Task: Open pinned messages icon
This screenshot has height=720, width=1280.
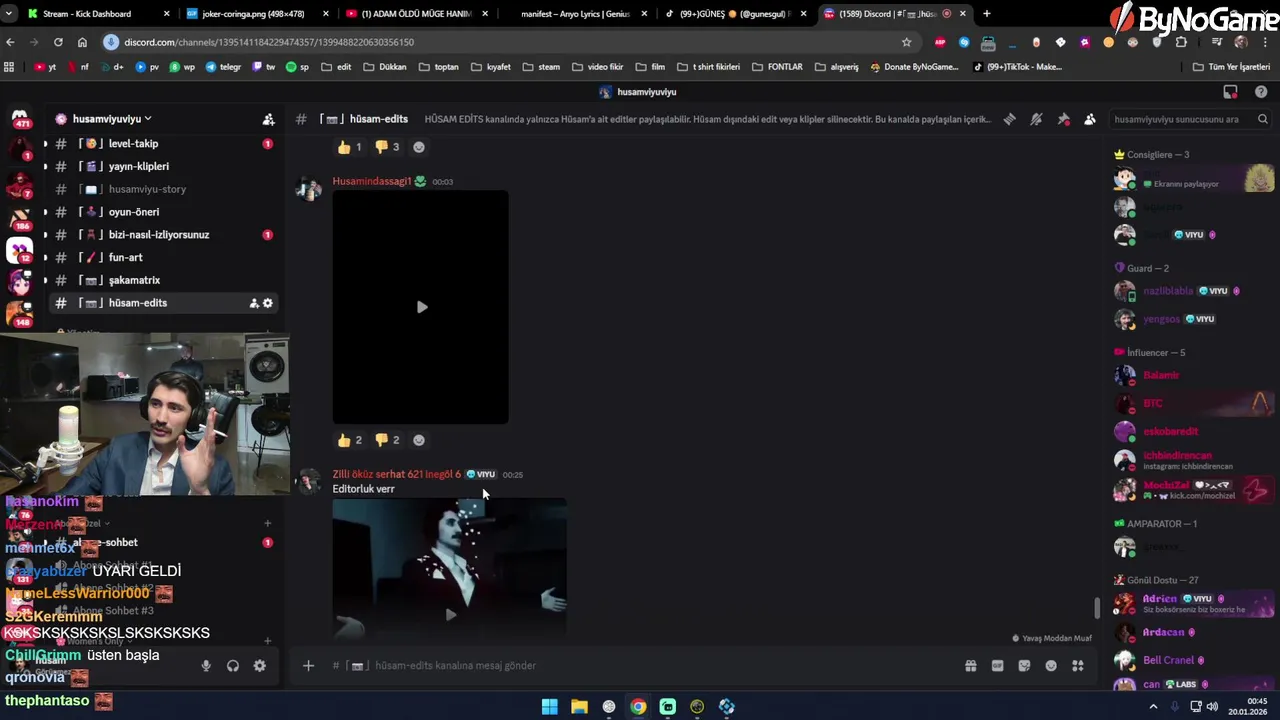Action: point(1063,119)
